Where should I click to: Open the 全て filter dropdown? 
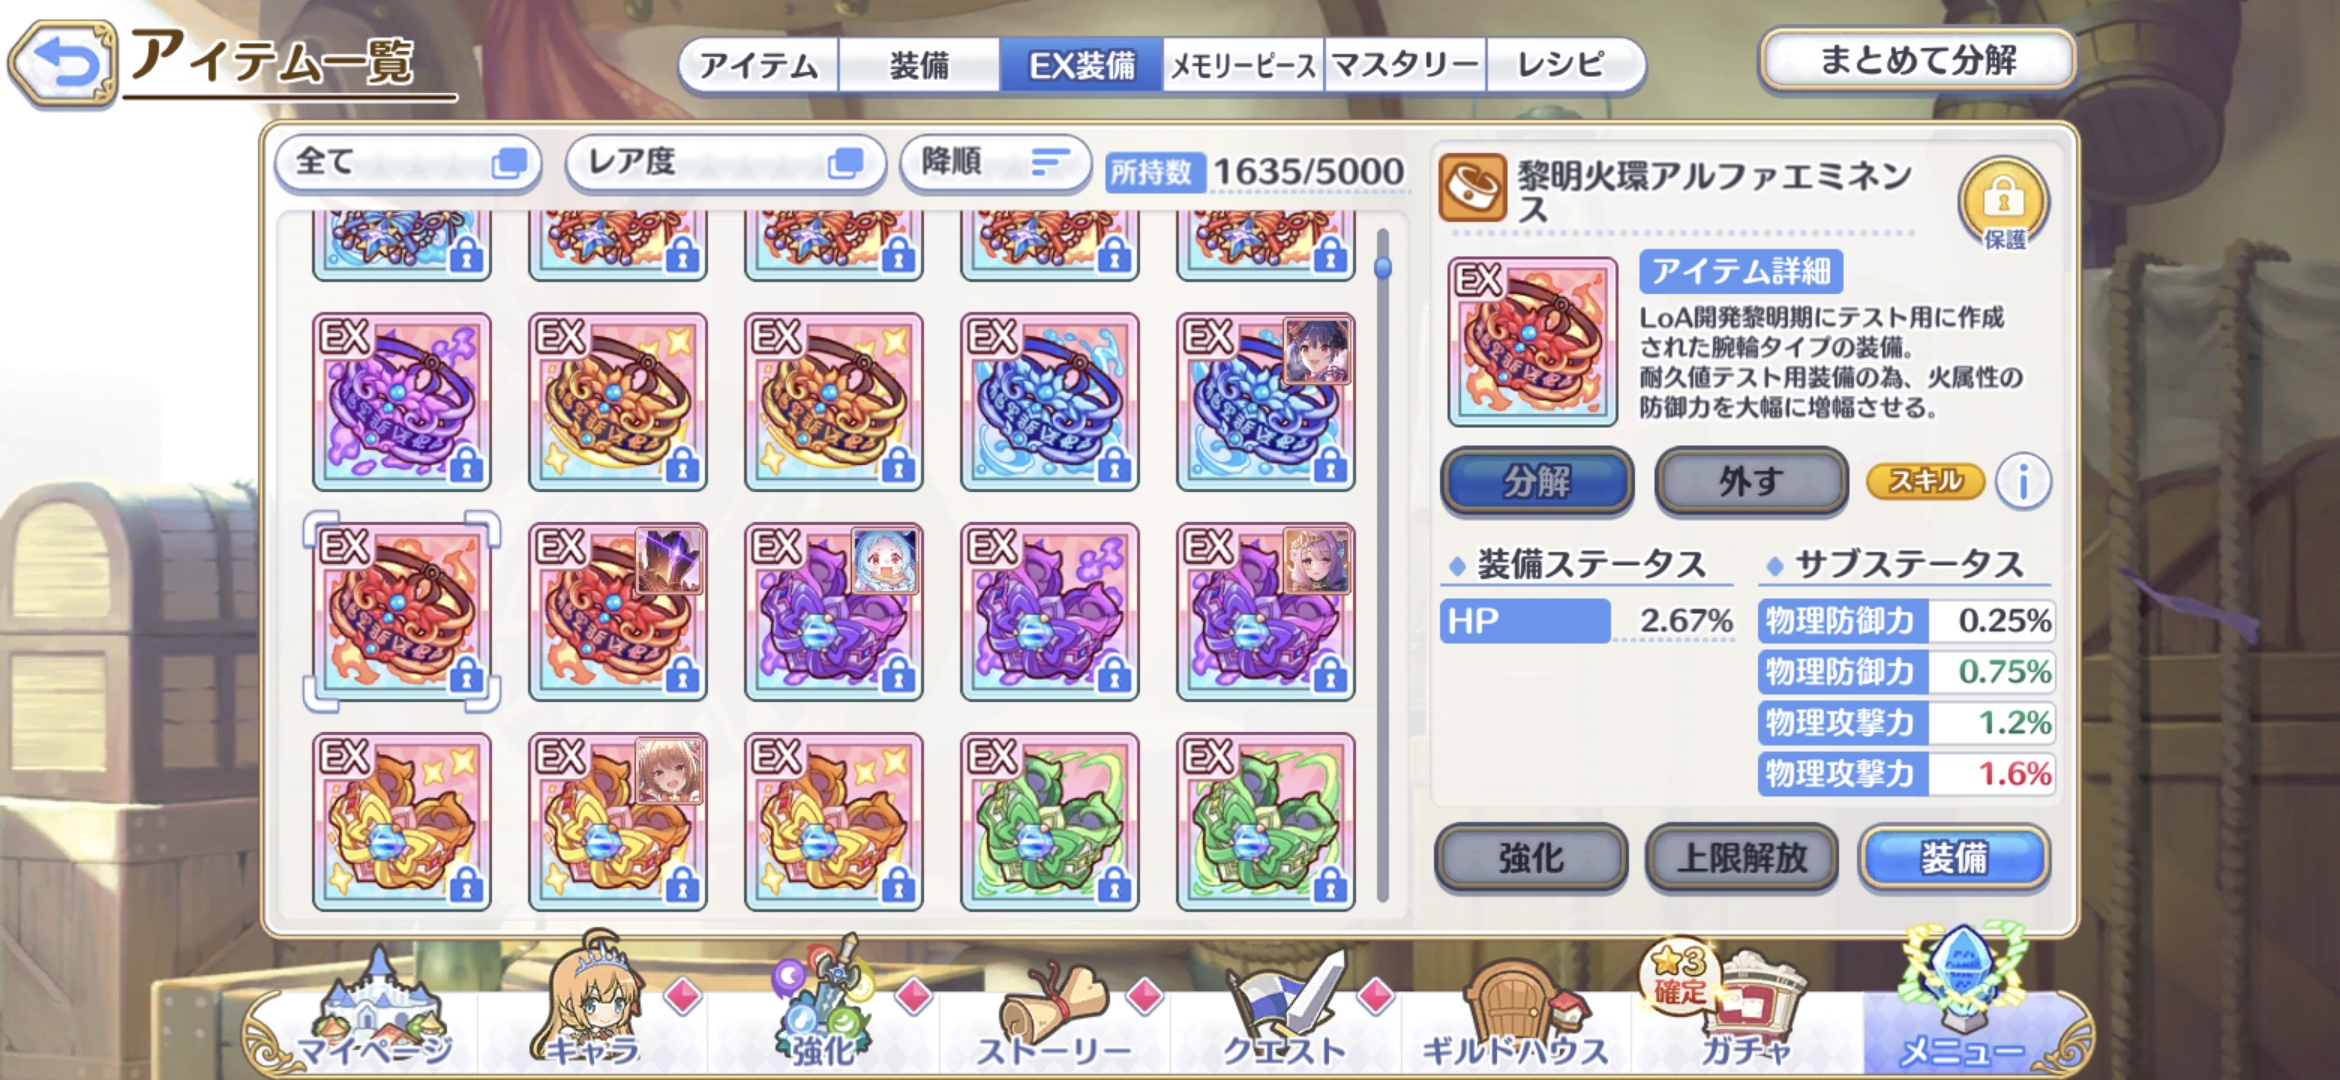click(409, 162)
